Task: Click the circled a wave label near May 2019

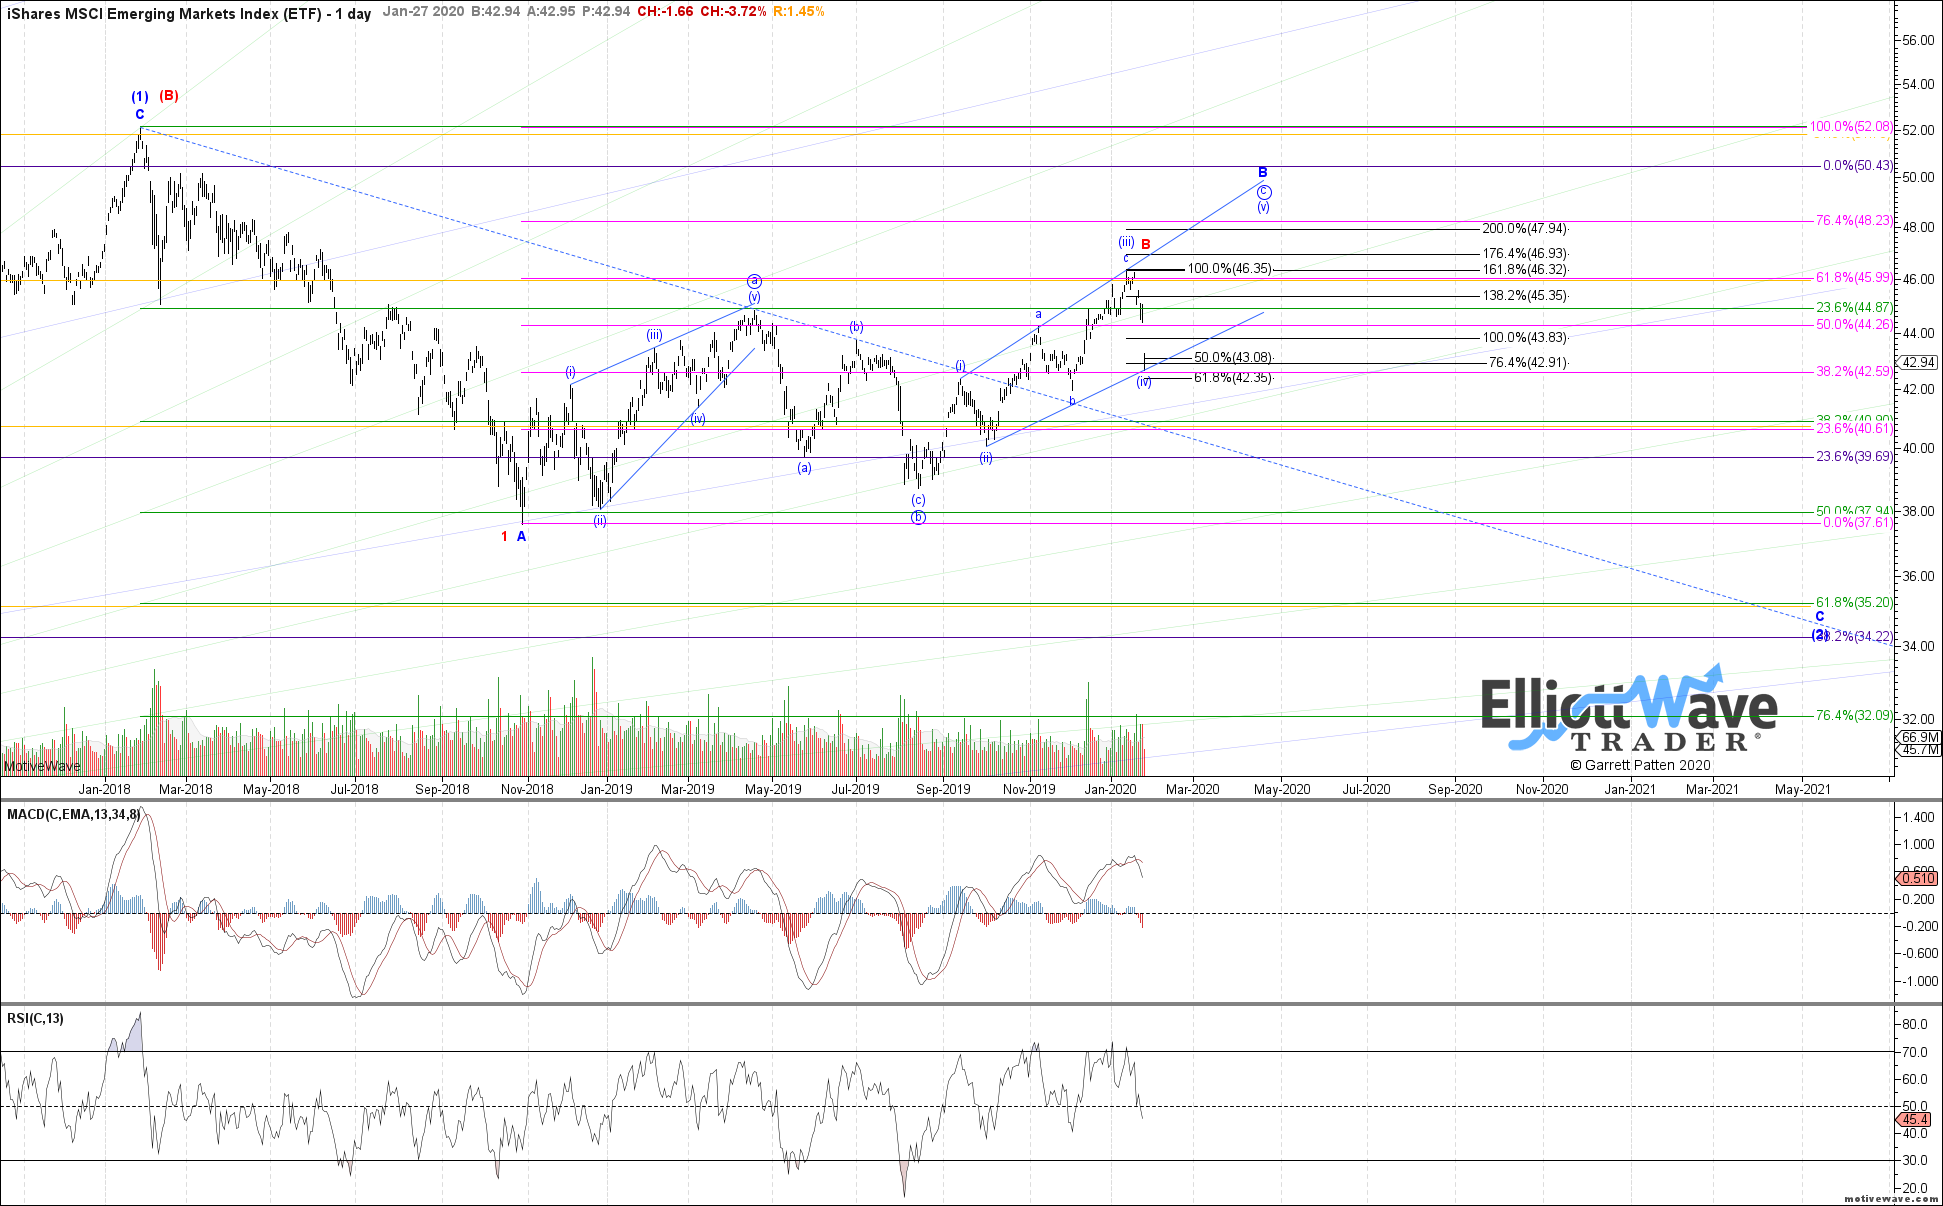Action: [x=754, y=281]
